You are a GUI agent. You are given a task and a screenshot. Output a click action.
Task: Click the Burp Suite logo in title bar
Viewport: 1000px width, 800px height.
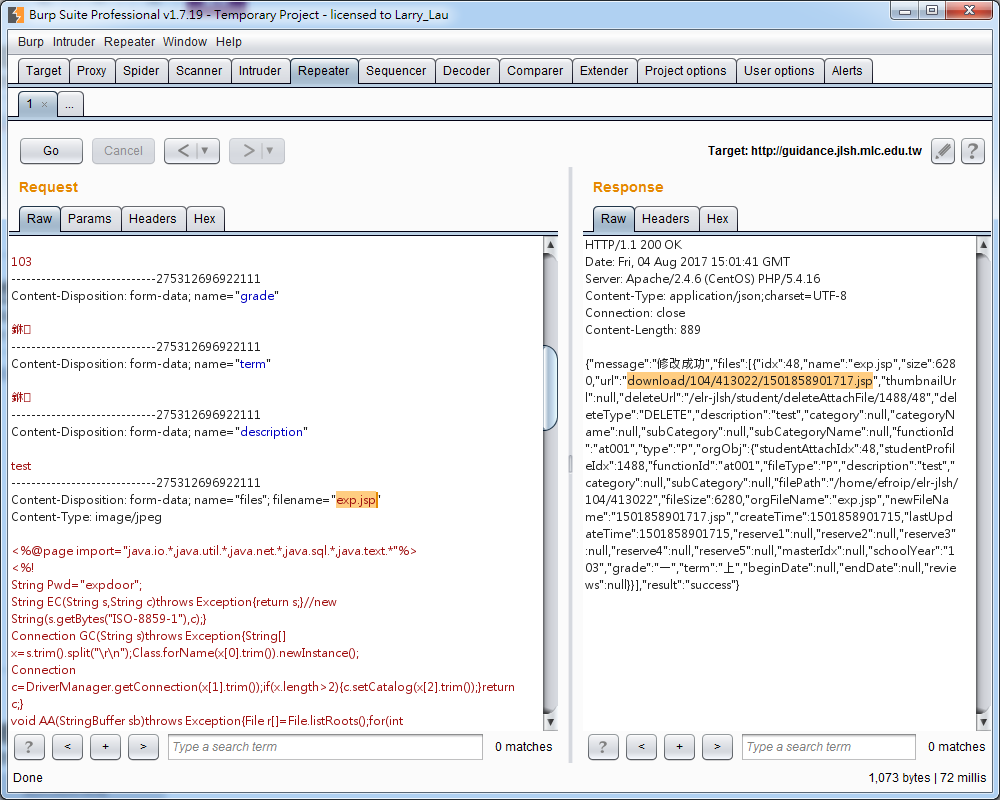tap(16, 14)
